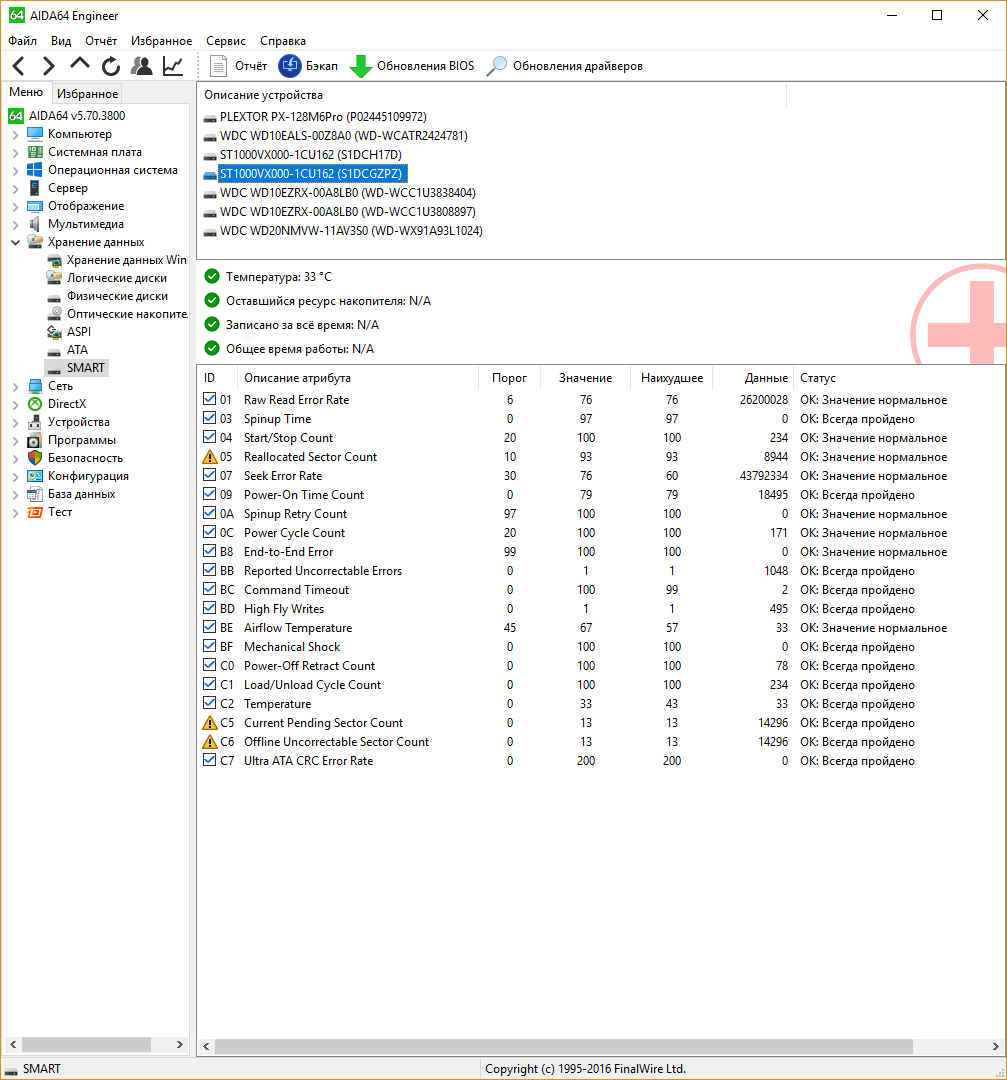Expand the Компьютер tree node
This screenshot has height=1080, width=1007.
[15, 134]
